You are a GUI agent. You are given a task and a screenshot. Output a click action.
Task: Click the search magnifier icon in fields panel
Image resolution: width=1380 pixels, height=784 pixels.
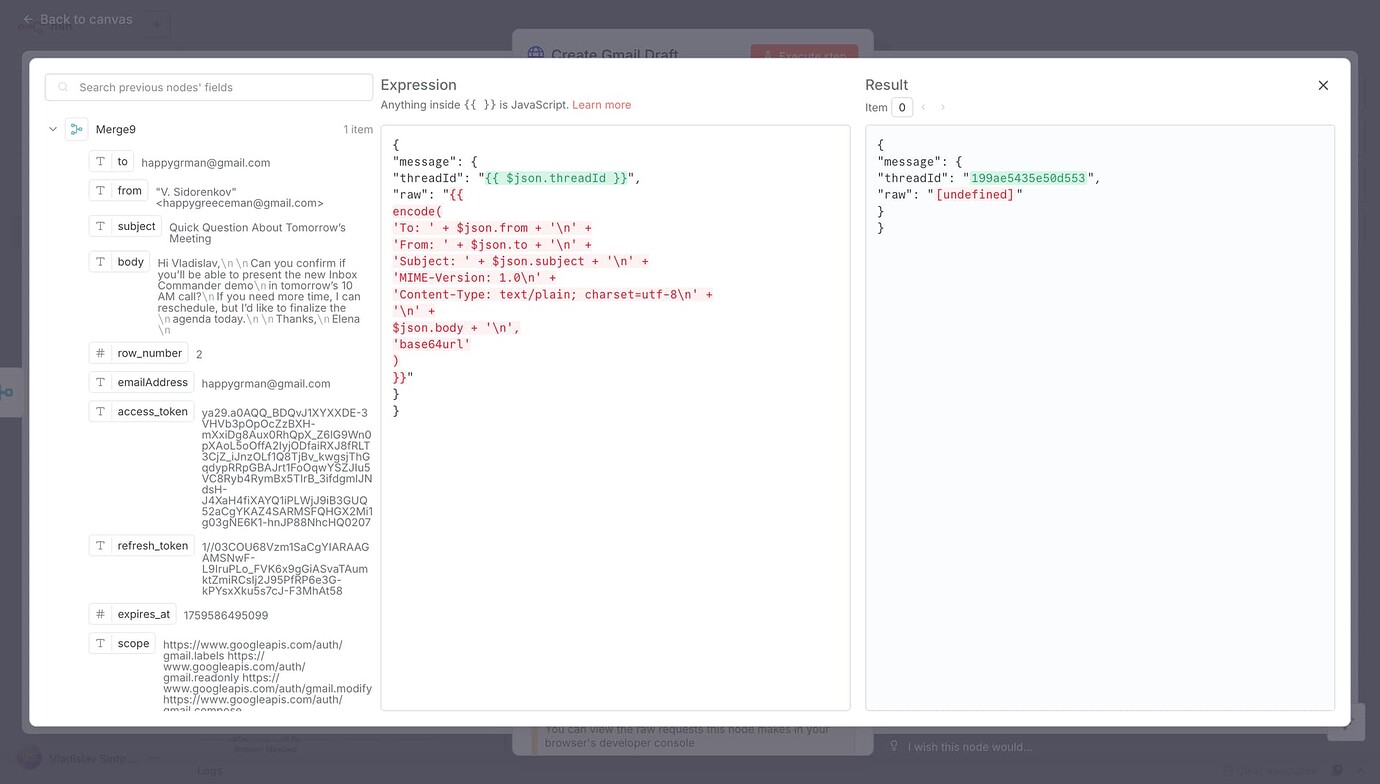pyautogui.click(x=62, y=87)
